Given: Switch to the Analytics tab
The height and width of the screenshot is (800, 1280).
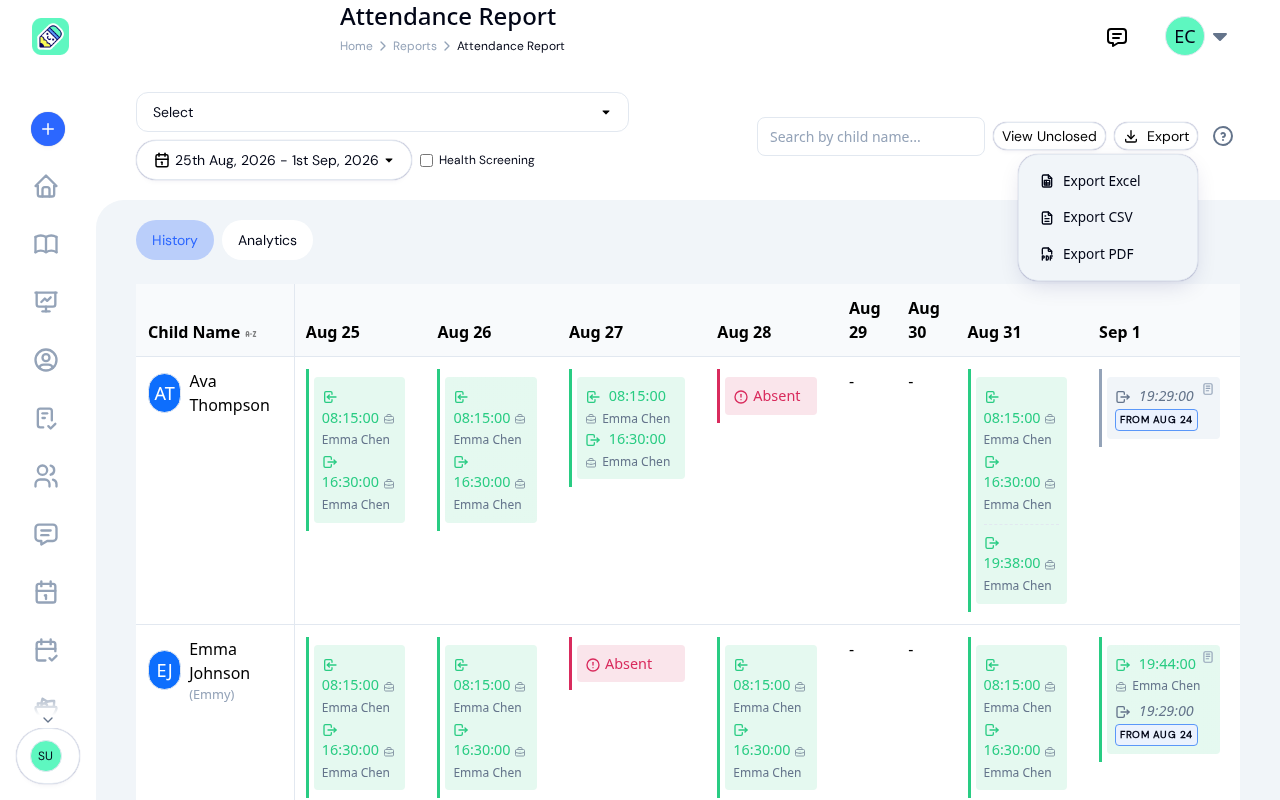Looking at the screenshot, I should coord(267,240).
